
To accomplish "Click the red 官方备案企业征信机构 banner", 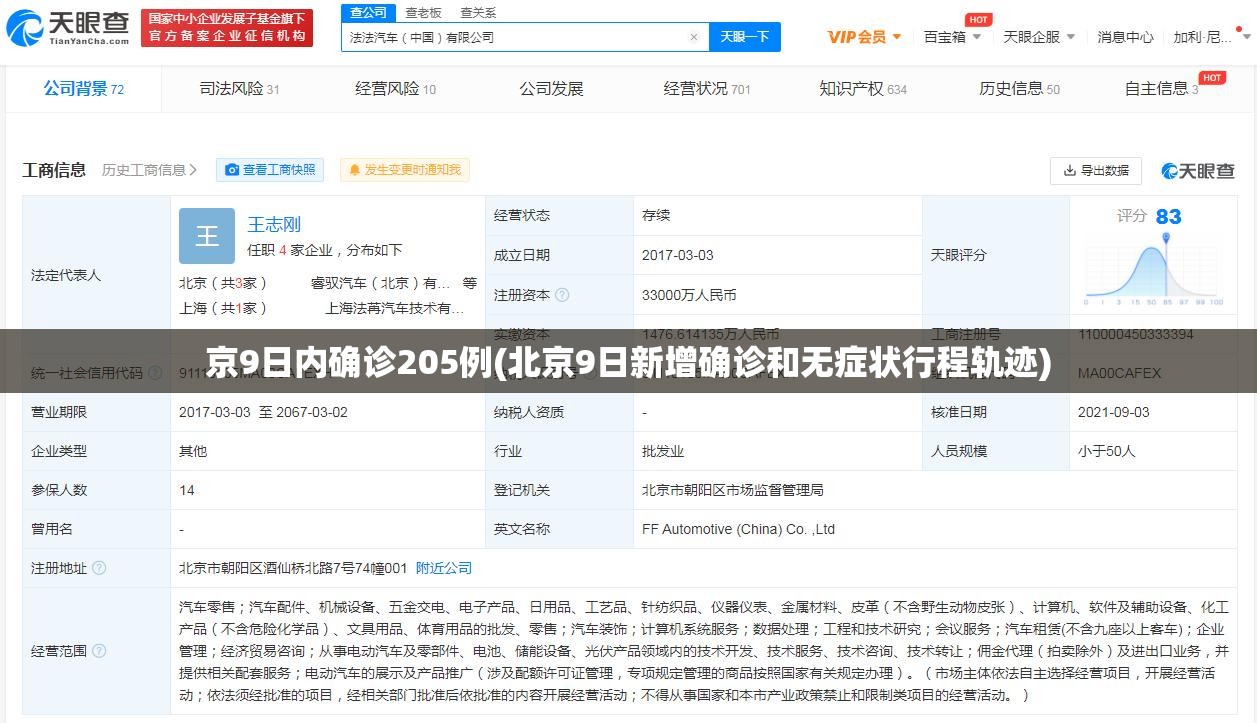I will pyautogui.click(x=227, y=28).
